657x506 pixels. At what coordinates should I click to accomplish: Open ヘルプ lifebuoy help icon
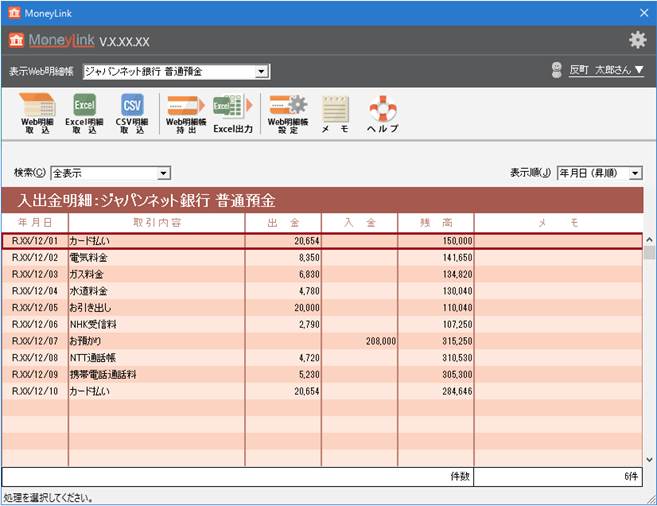(383, 113)
